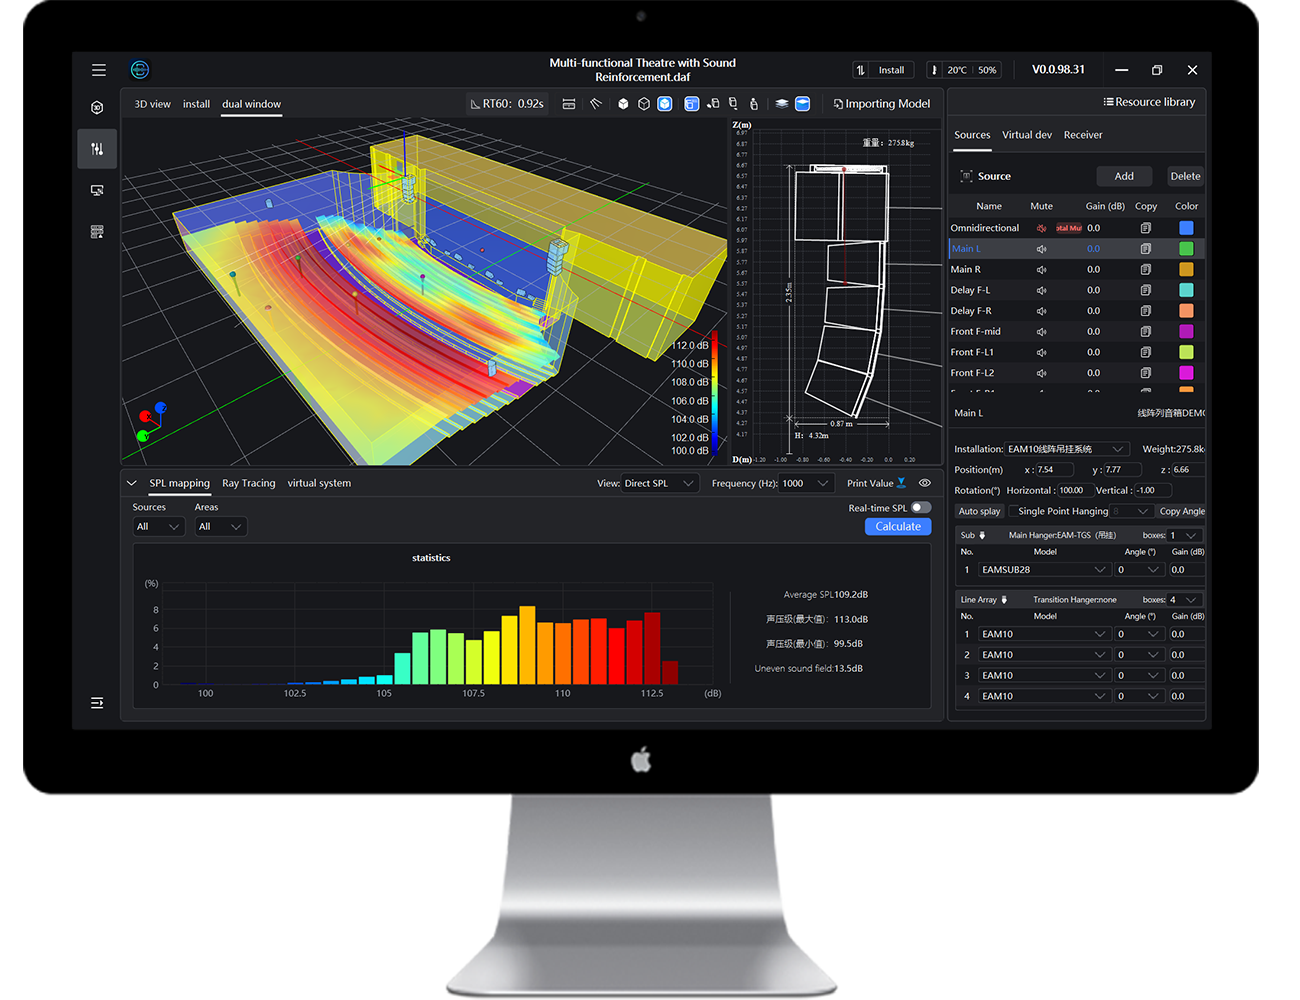Mute the Main R source
The height and width of the screenshot is (1000, 1300).
[1041, 270]
